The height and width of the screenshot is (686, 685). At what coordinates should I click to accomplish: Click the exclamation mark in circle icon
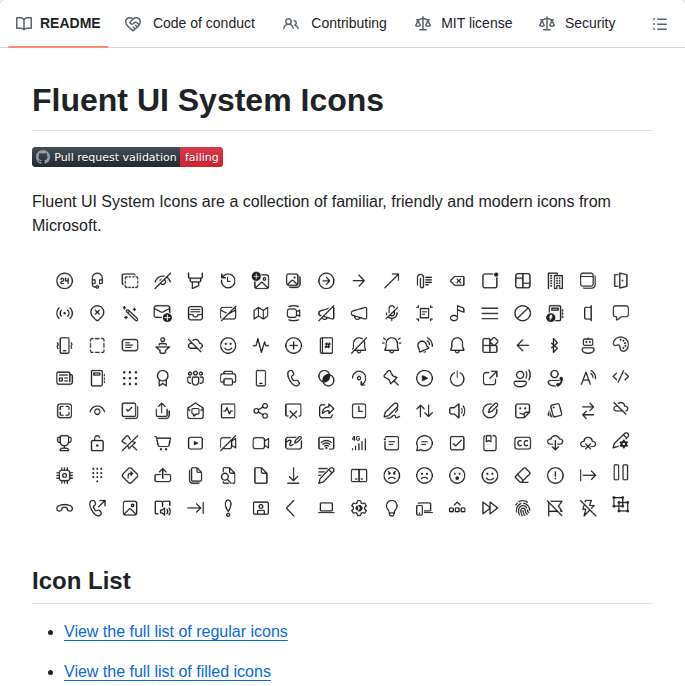[555, 476]
